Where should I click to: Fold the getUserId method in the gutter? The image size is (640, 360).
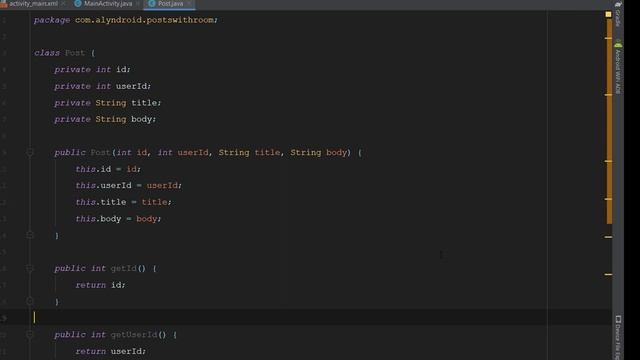point(30,335)
